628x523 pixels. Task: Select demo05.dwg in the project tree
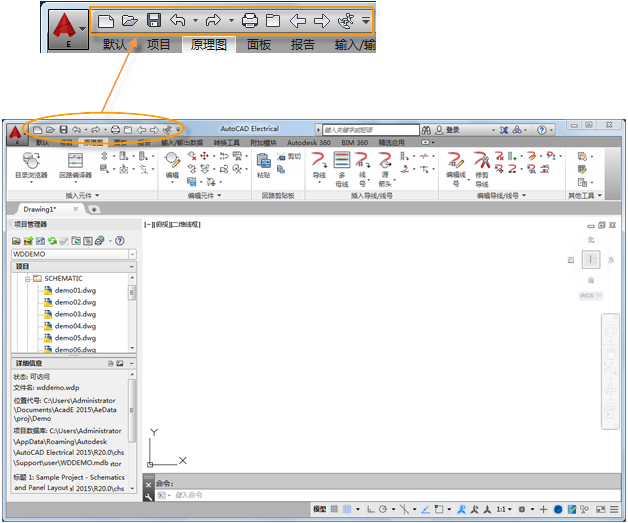75,338
